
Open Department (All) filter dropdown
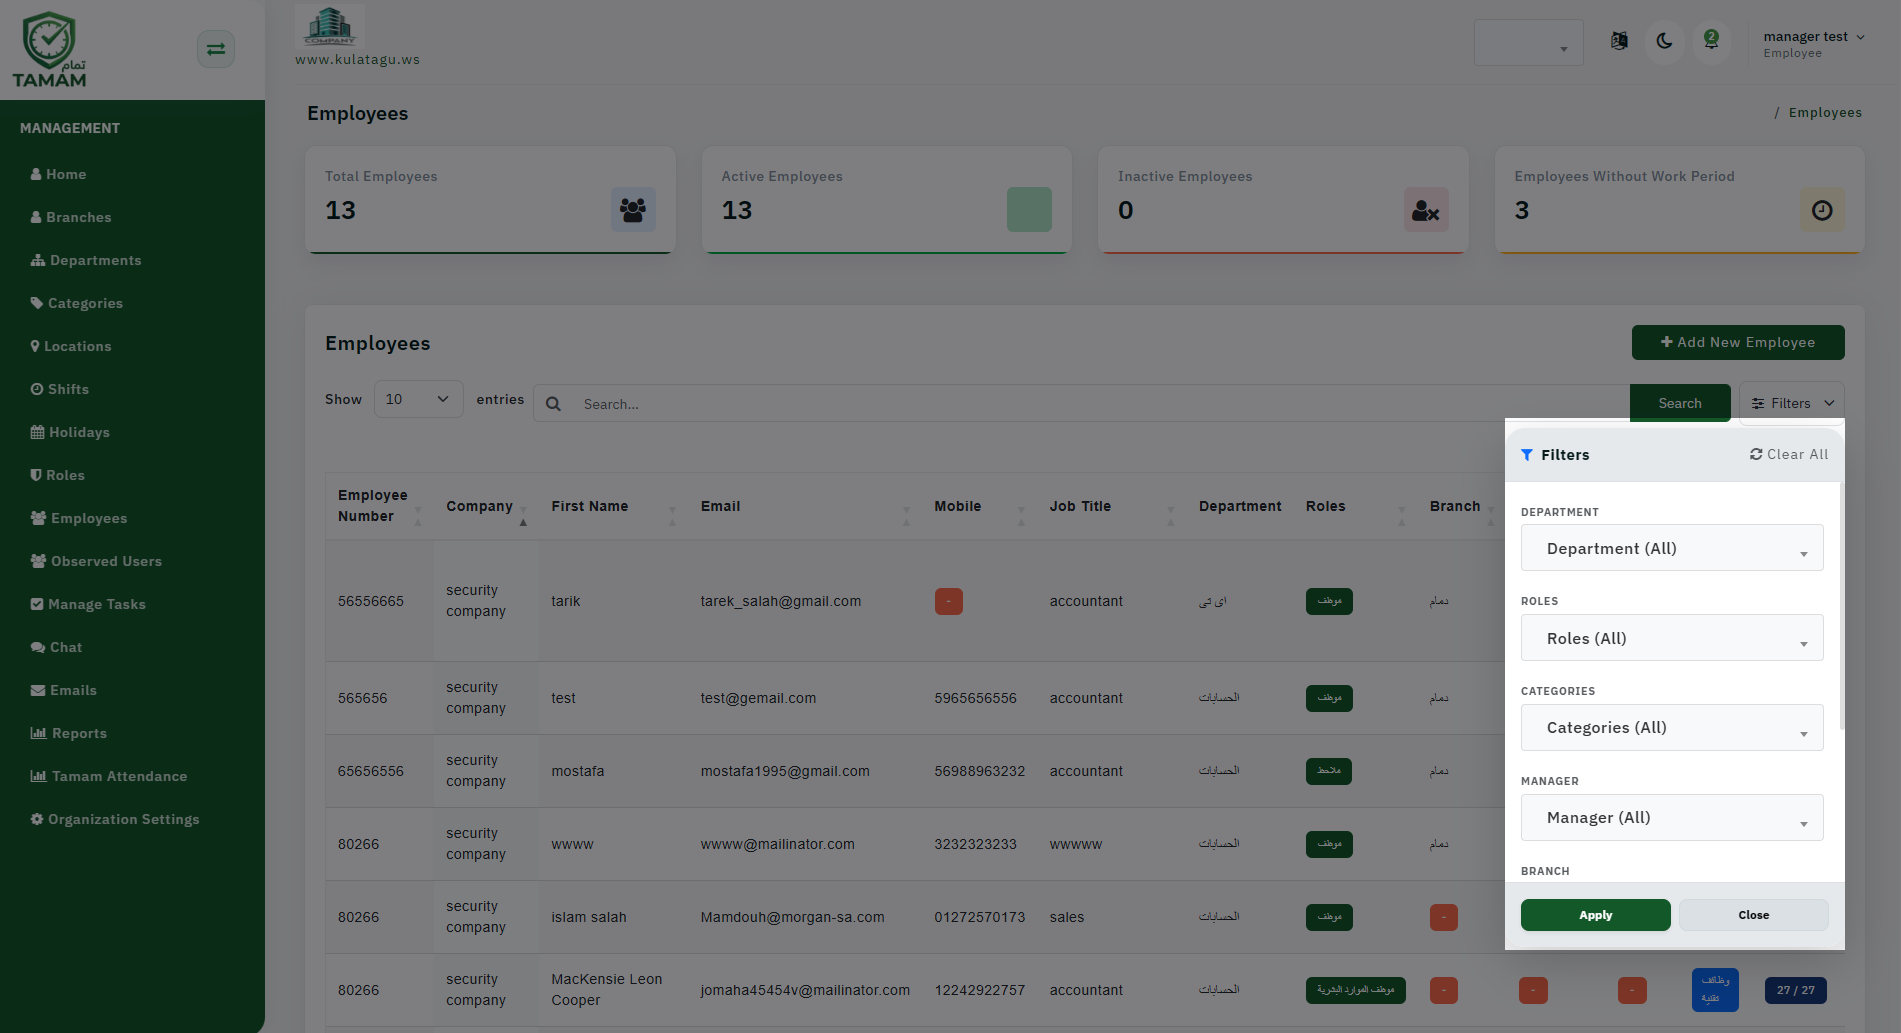click(1672, 548)
